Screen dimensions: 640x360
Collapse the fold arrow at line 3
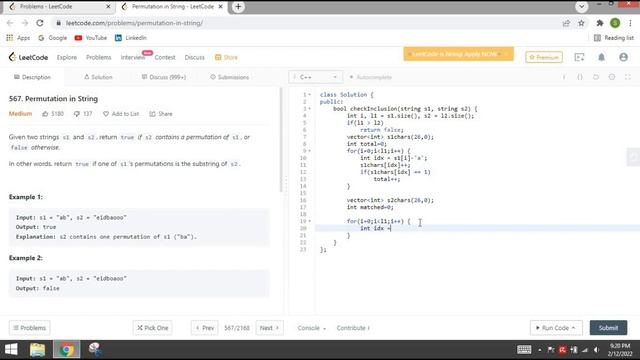point(309,109)
